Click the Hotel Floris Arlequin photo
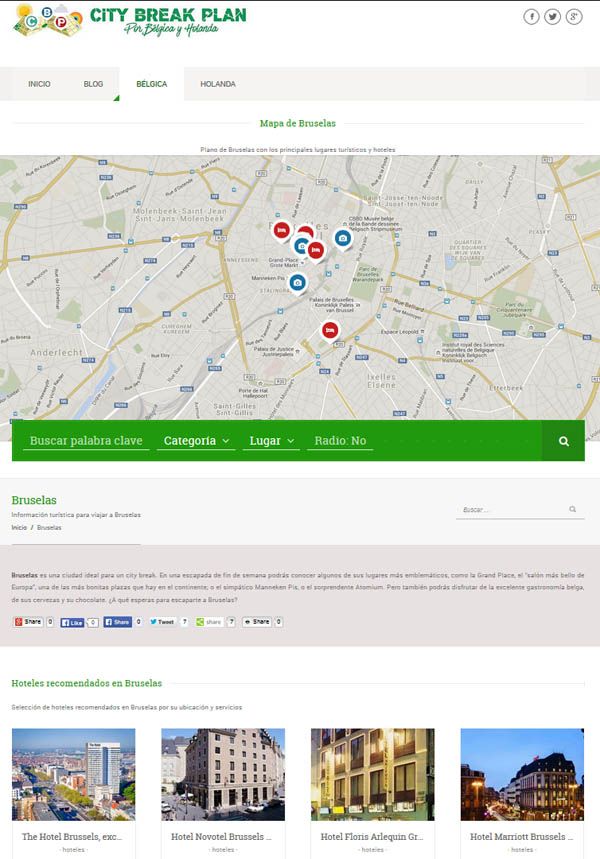This screenshot has height=859, width=600. tap(373, 774)
